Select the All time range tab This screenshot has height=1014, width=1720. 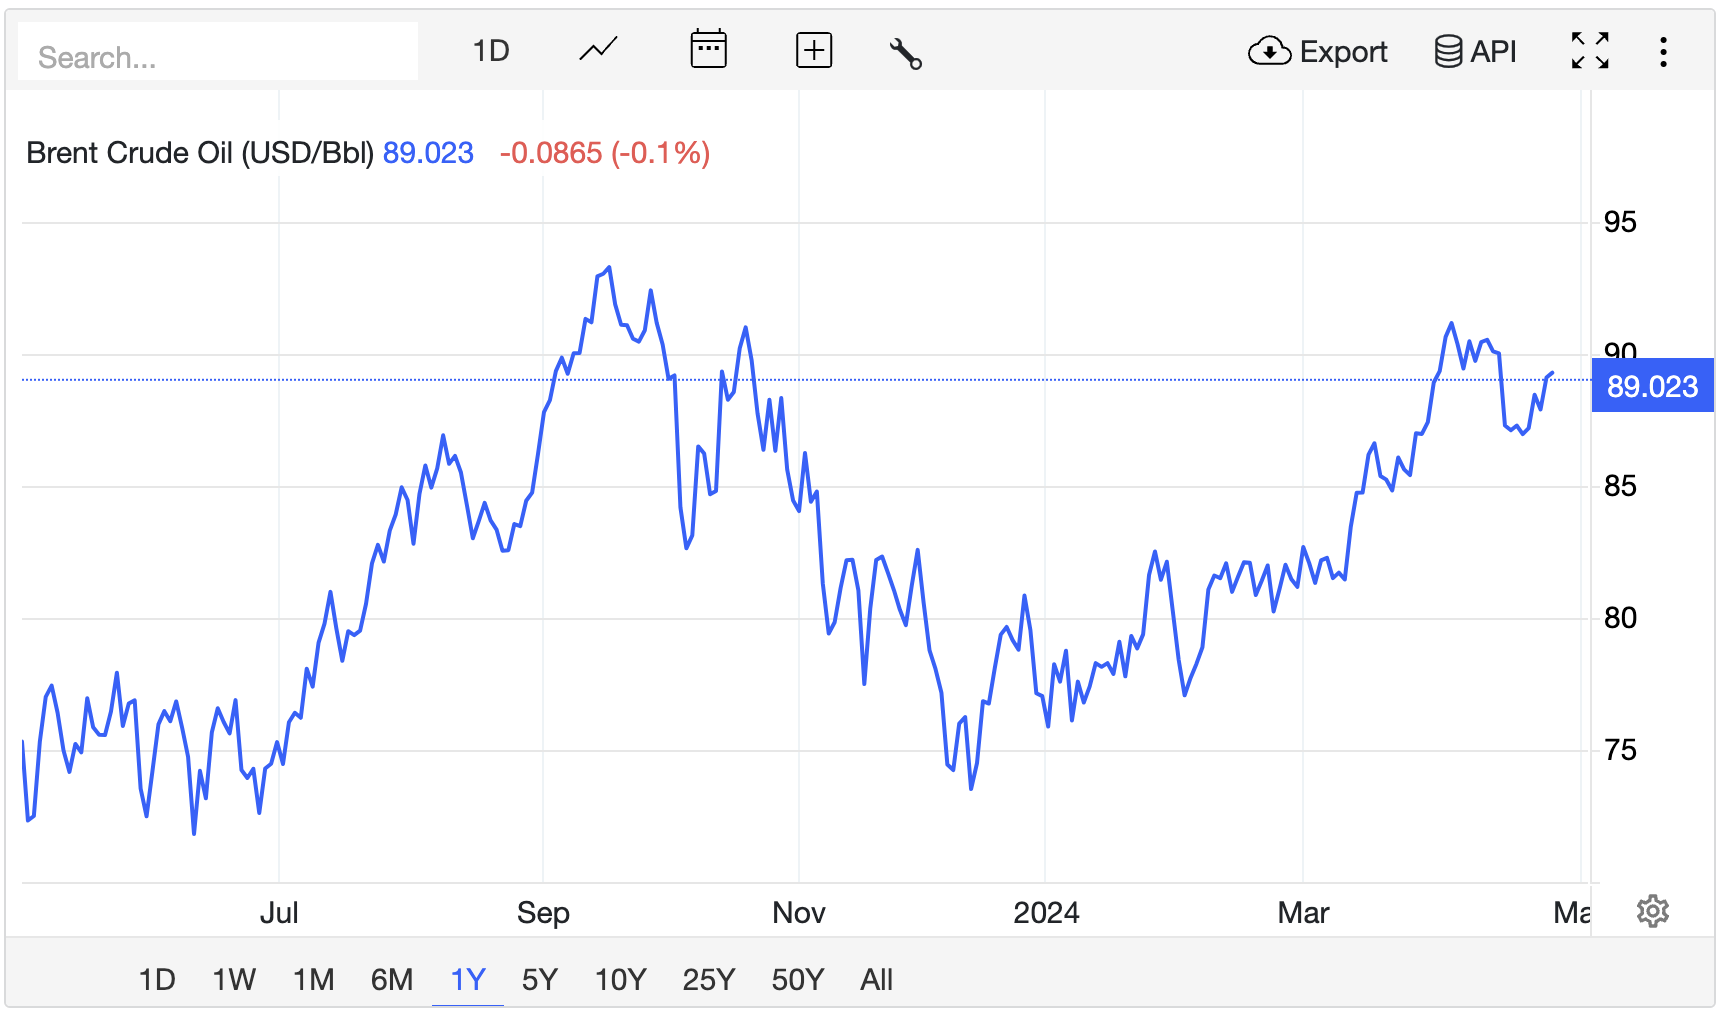pyautogui.click(x=877, y=979)
